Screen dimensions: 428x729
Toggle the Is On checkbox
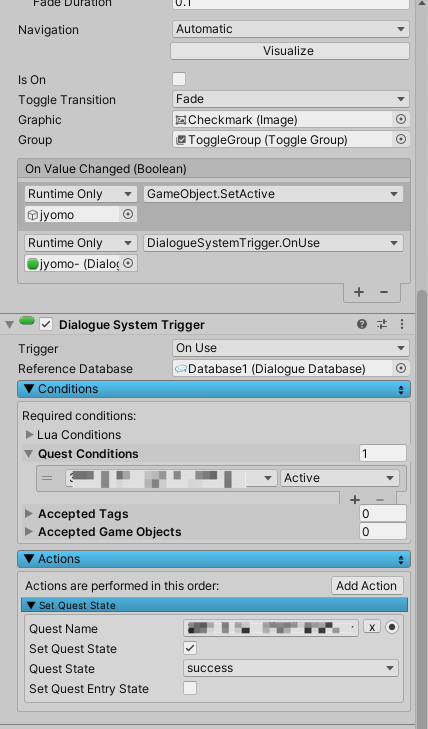(x=179, y=79)
